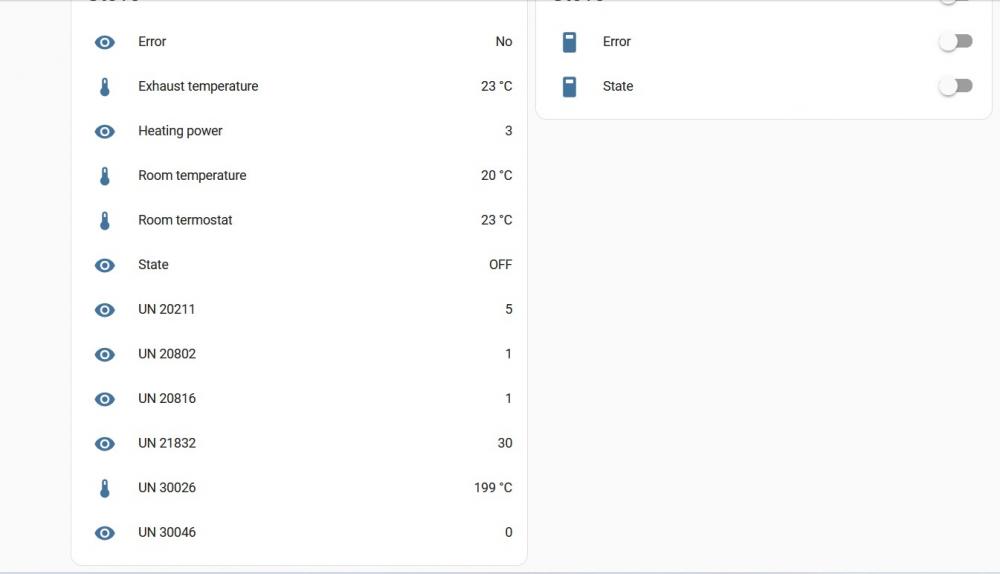The image size is (1000, 574).
Task: Click the eye icon beside Error sensor
Action: click(x=105, y=42)
